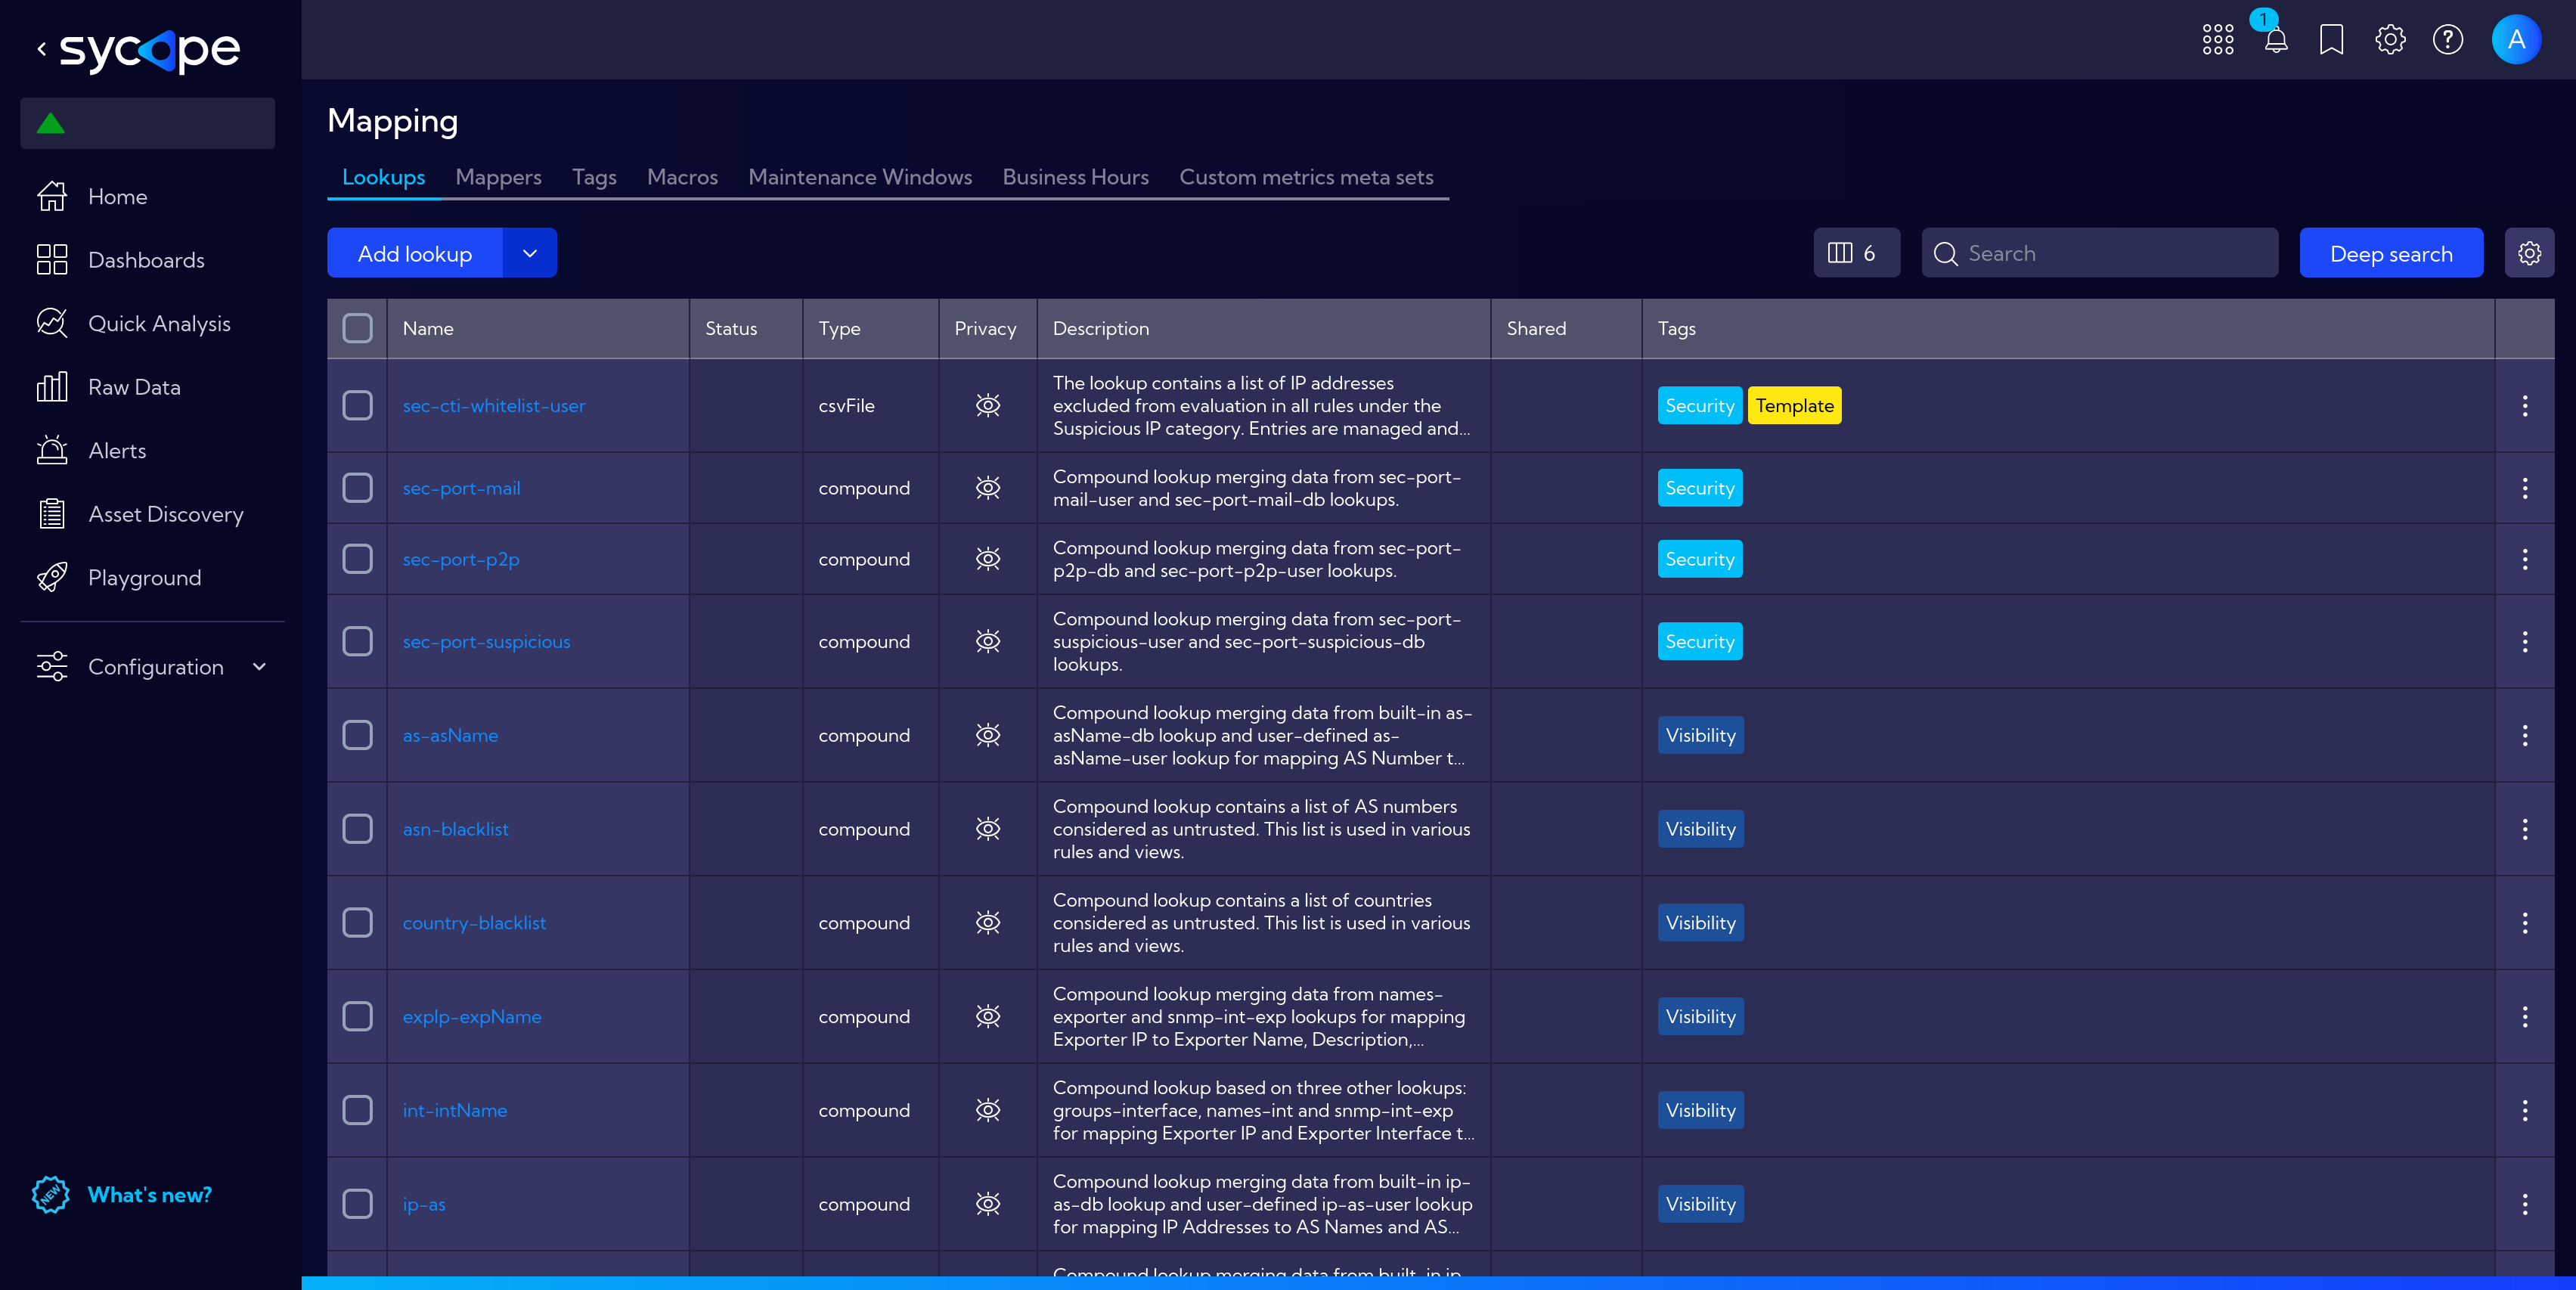
Task: Switch to the Mappers tab
Action: pyautogui.click(x=498, y=177)
